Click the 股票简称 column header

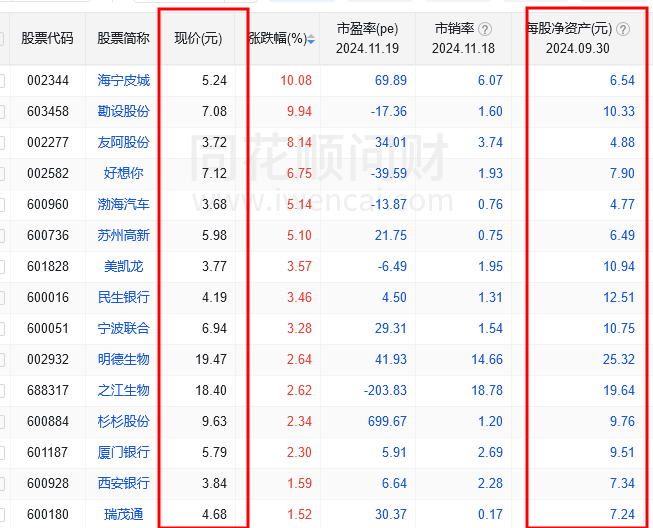[123, 39]
